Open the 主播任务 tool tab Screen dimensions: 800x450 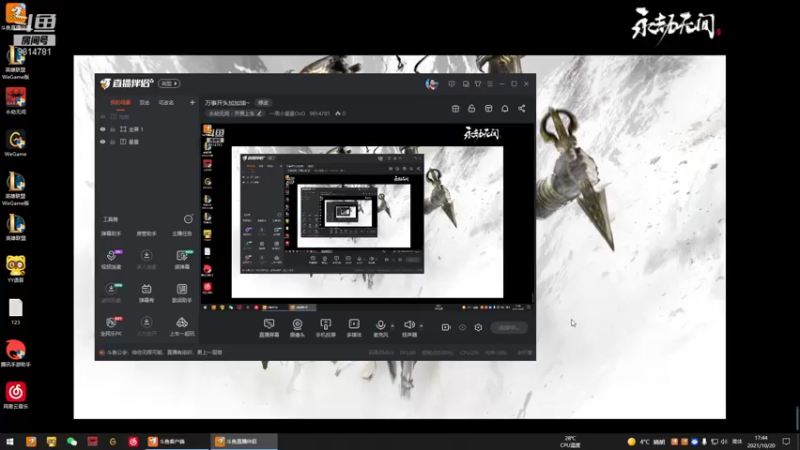coord(182,234)
